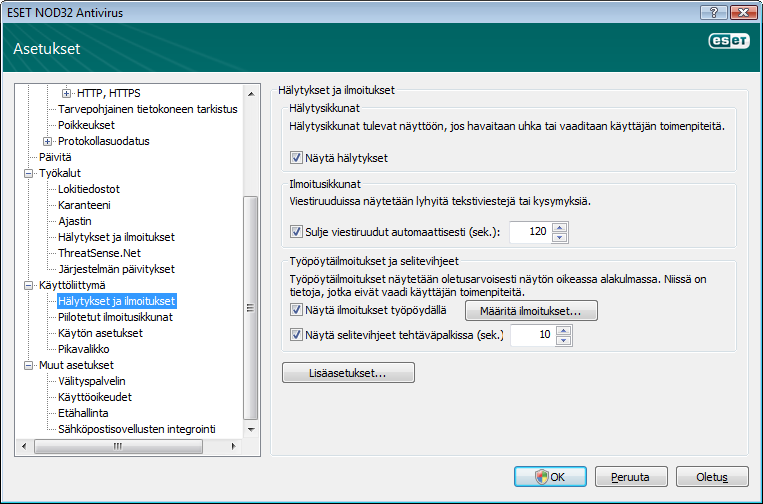Viewport: 763px width, 504px height.
Task: Select Karanteeni tree item
Action: 84,205
